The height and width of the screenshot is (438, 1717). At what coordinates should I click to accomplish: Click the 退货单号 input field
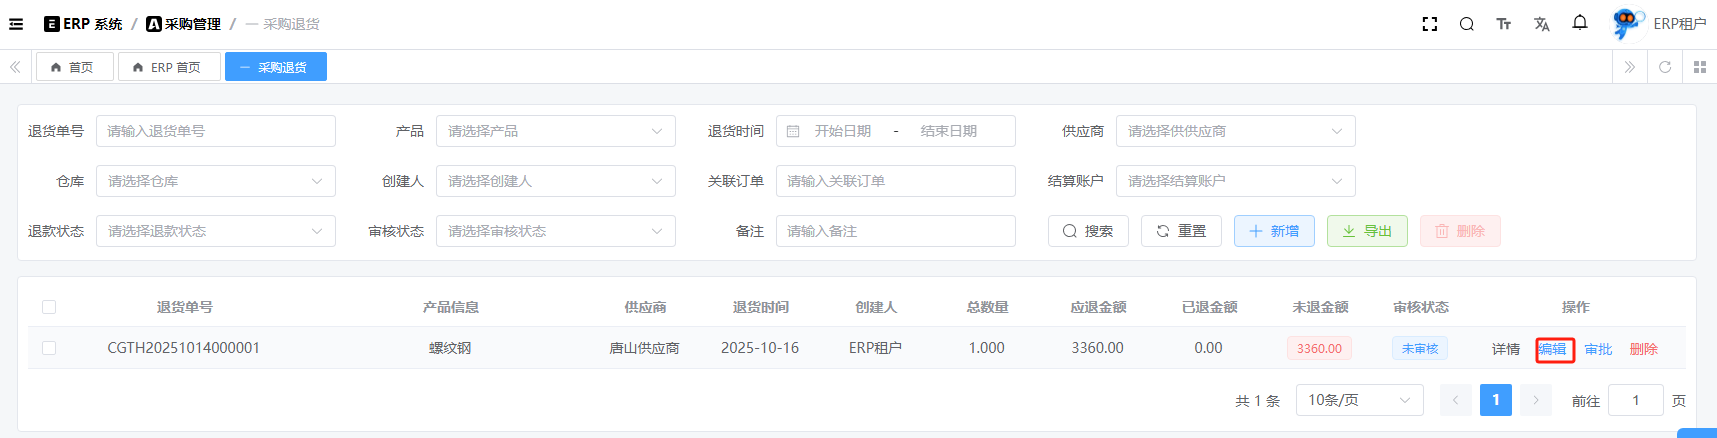pyautogui.click(x=215, y=131)
